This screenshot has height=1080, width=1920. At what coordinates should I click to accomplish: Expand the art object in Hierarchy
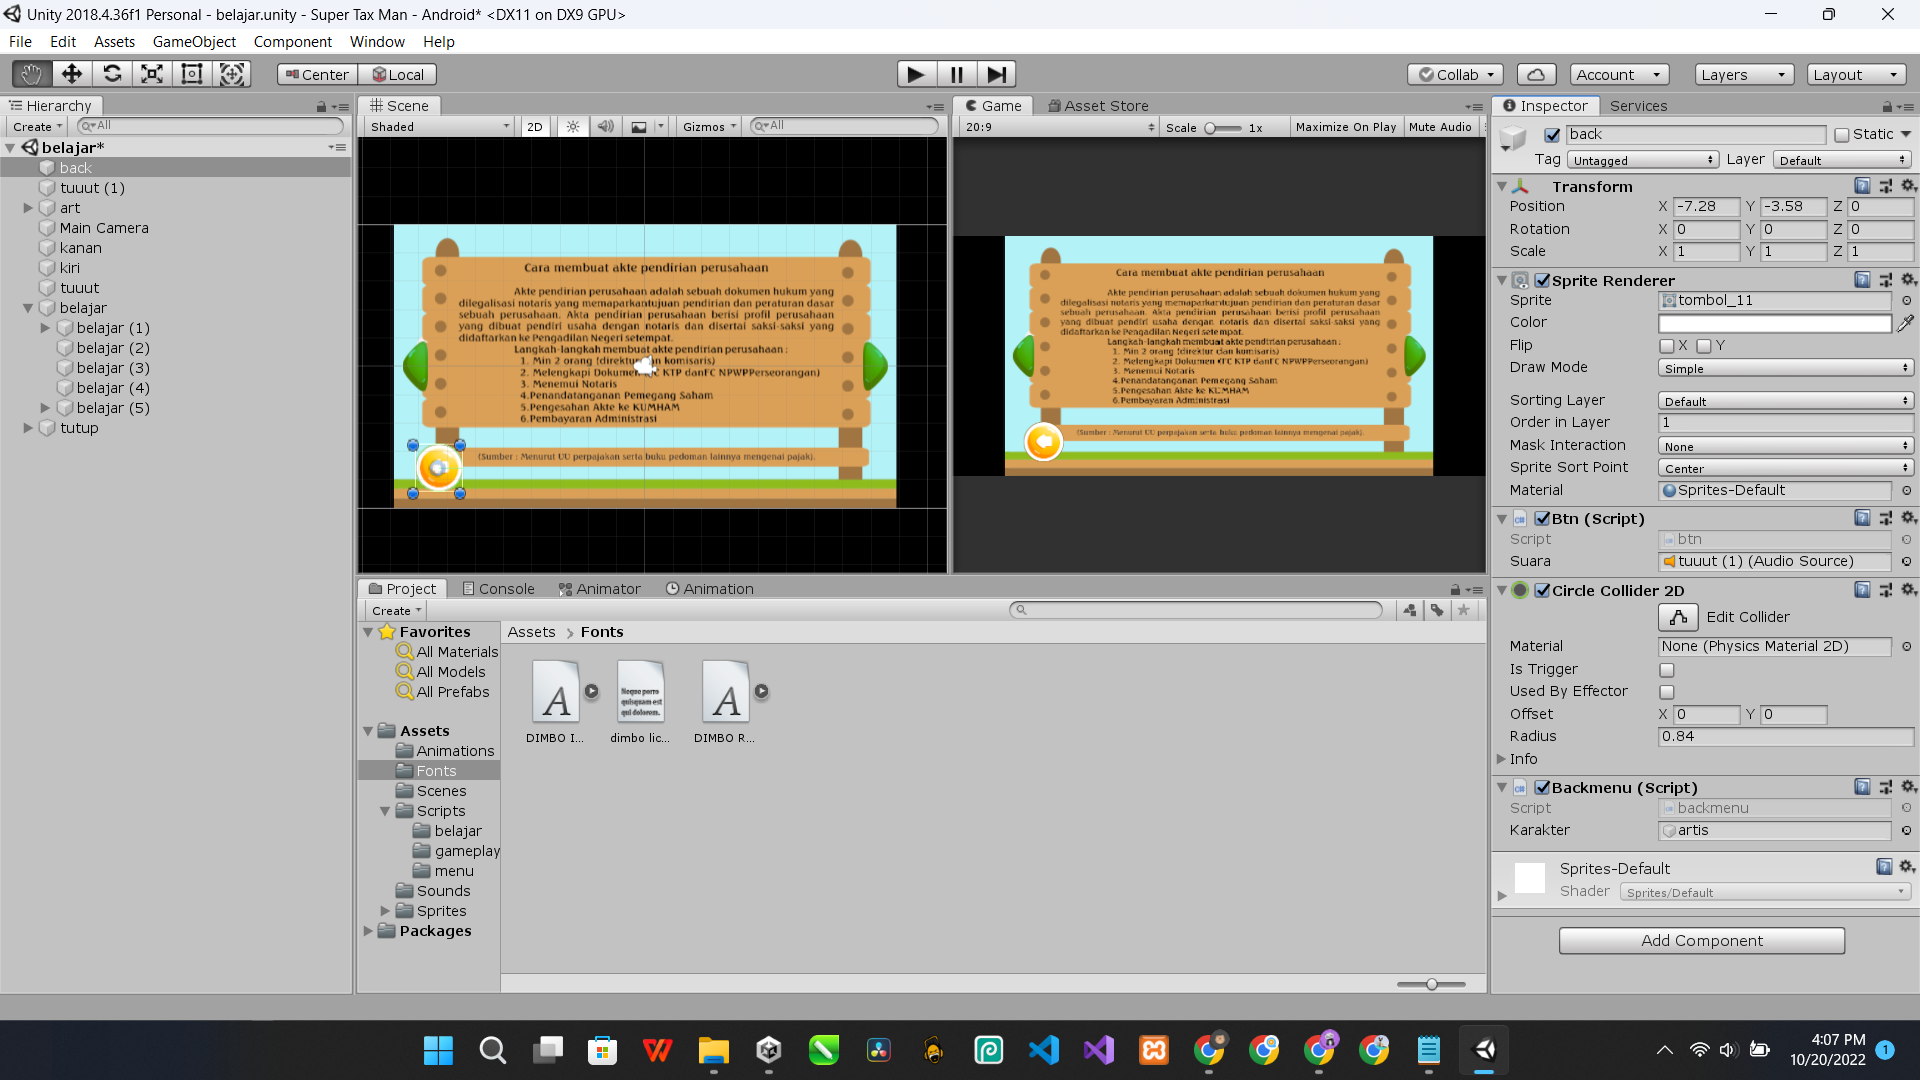(28, 208)
